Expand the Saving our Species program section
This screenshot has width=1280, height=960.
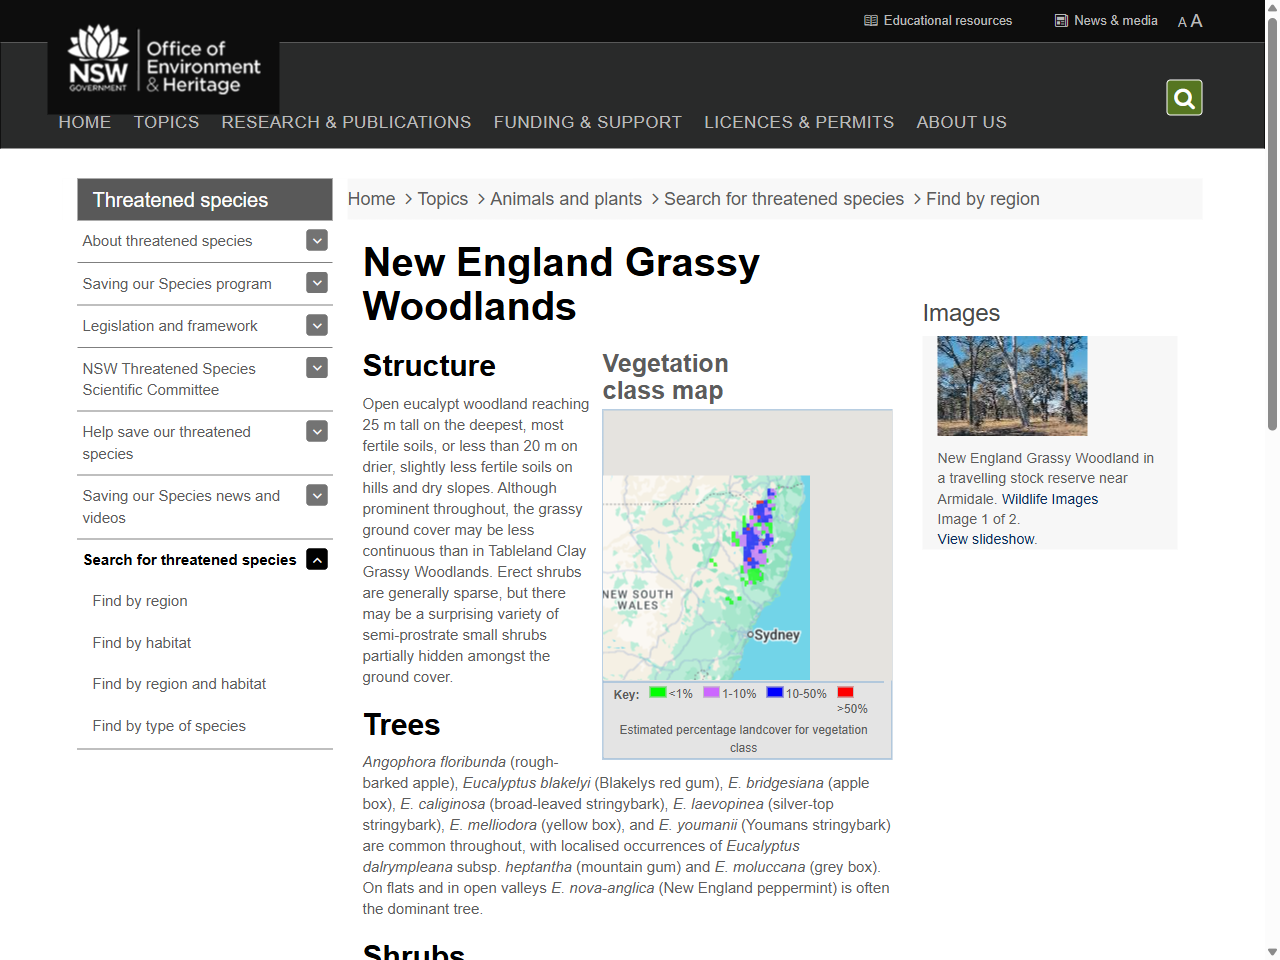(x=316, y=283)
